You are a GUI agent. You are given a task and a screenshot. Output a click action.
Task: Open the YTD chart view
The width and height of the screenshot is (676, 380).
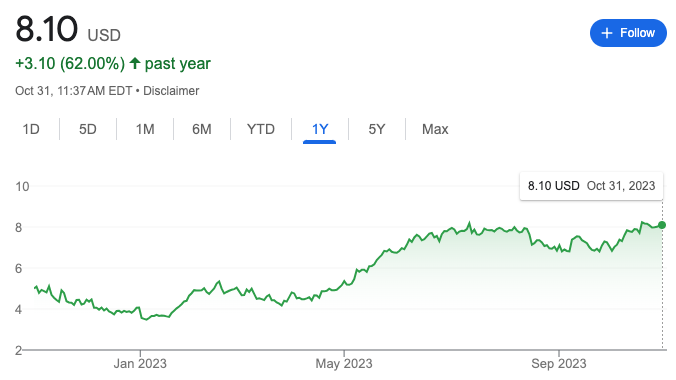[261, 129]
